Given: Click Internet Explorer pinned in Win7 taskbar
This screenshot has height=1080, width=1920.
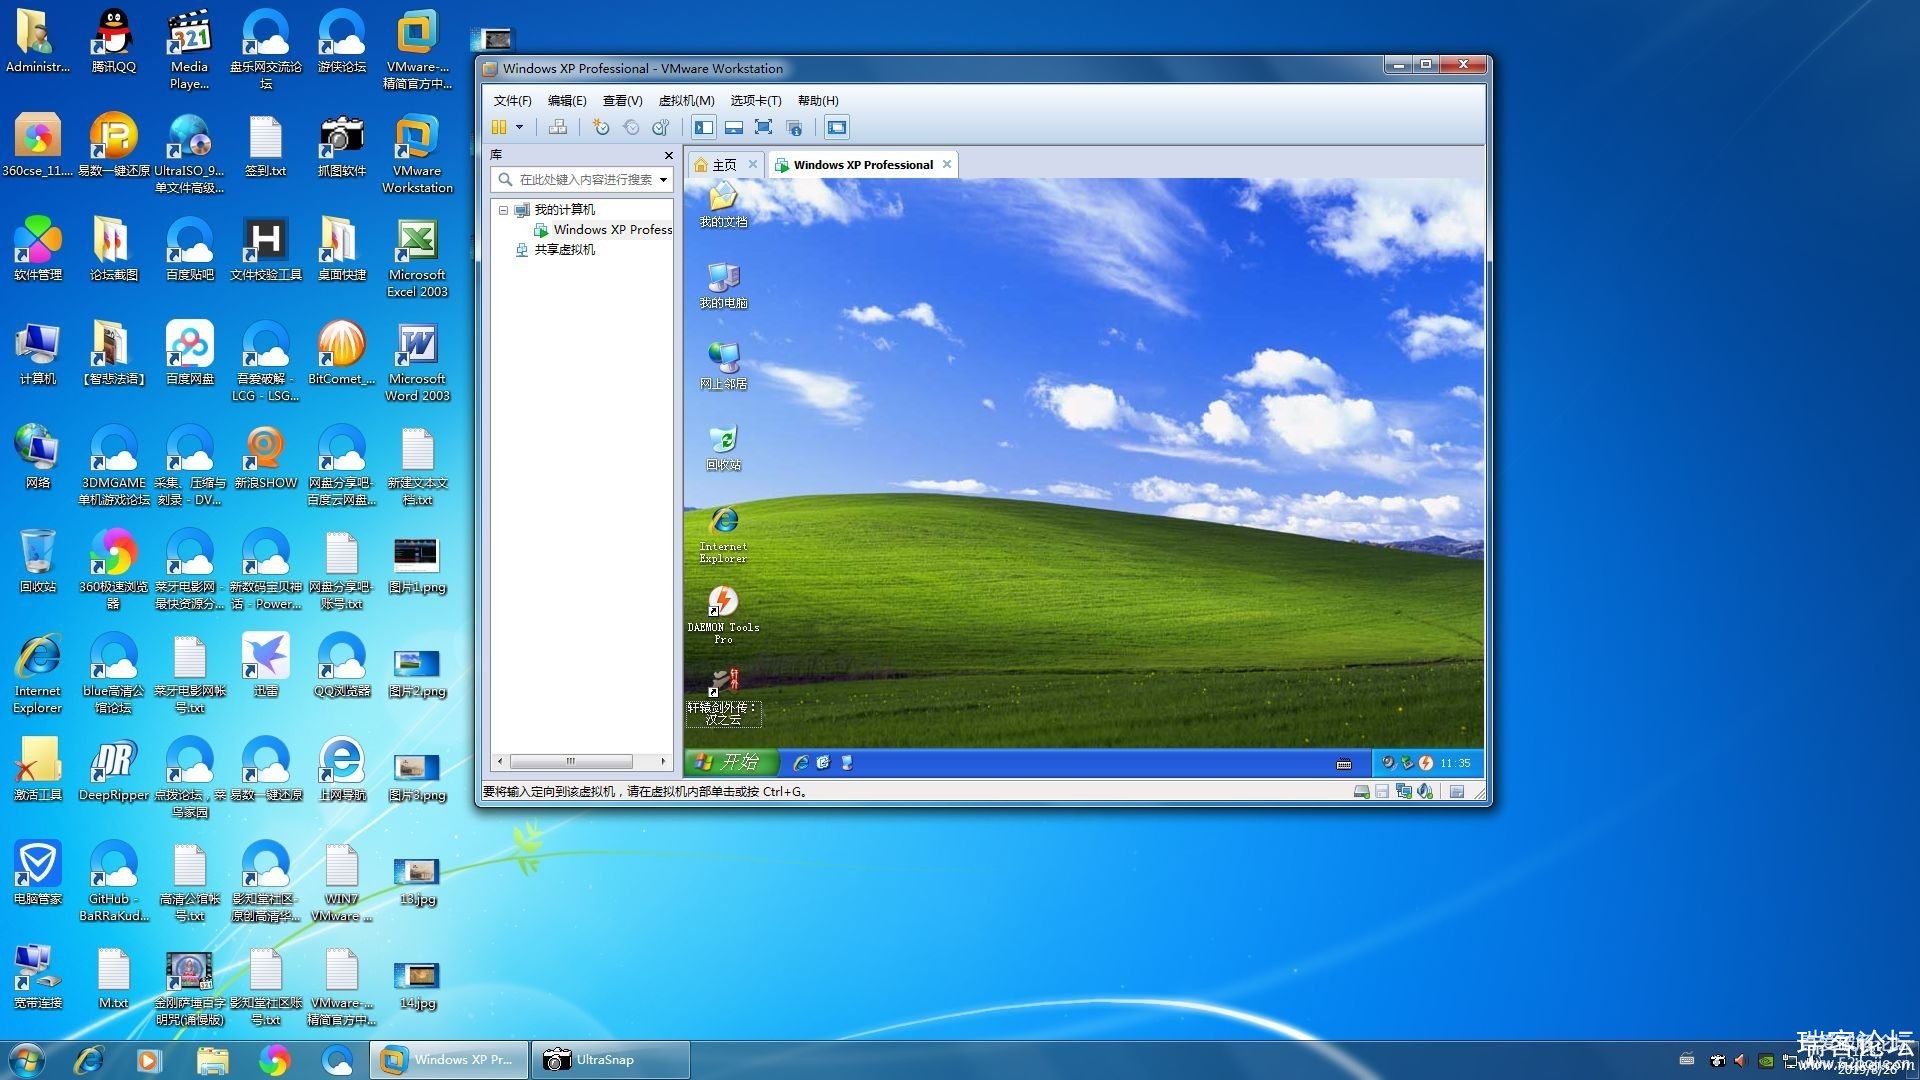Looking at the screenshot, I should click(88, 1060).
